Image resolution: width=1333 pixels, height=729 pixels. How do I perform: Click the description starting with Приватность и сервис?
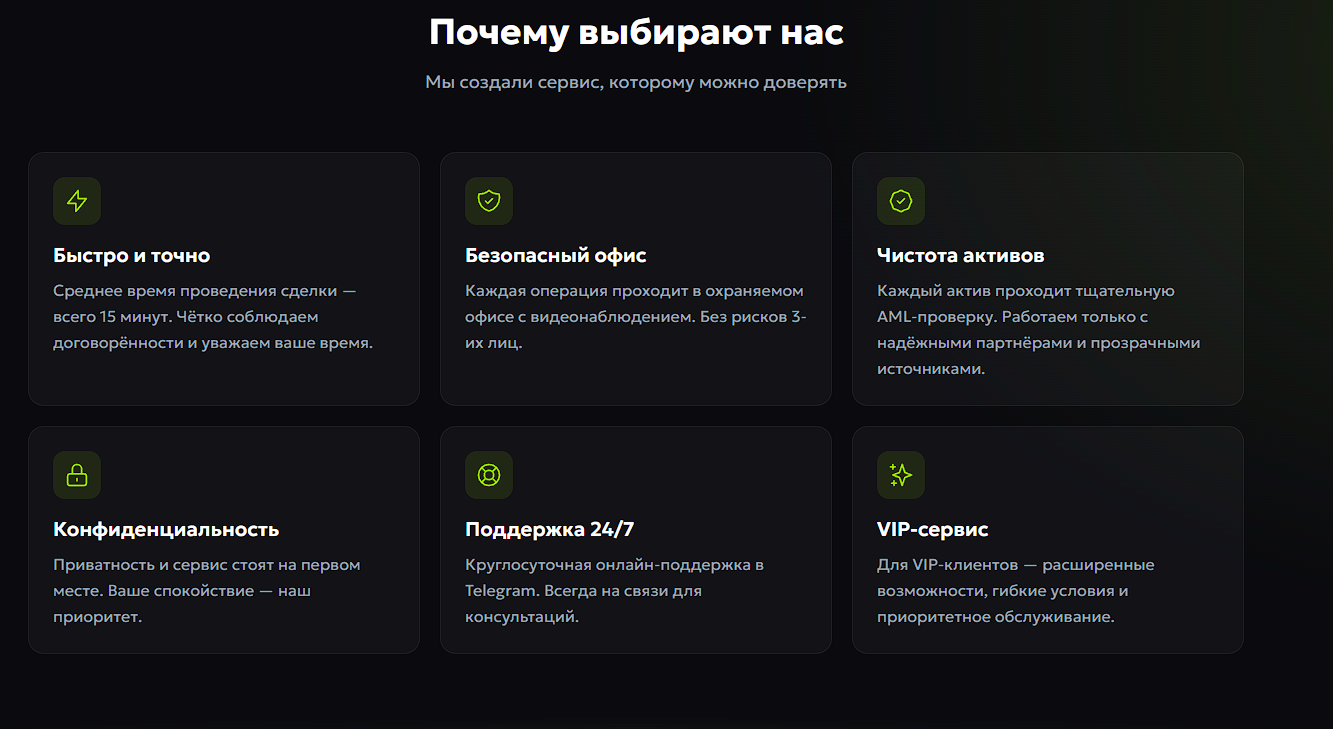pos(207,590)
